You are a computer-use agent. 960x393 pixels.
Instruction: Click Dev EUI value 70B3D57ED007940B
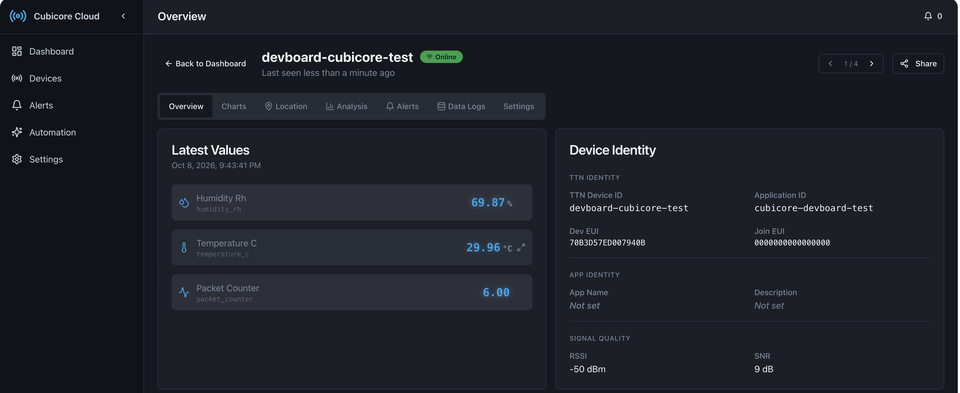[607, 243]
